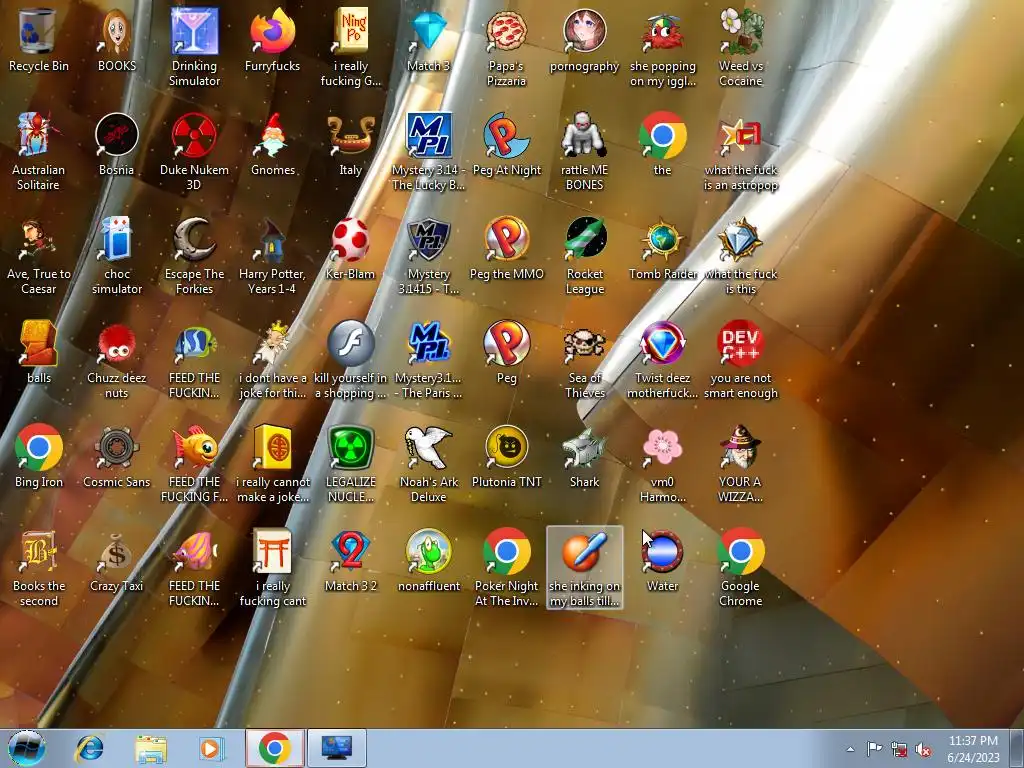The width and height of the screenshot is (1024, 768).
Task: Select the Bing Iron Chrome shortcut
Action: pyautogui.click(x=39, y=447)
